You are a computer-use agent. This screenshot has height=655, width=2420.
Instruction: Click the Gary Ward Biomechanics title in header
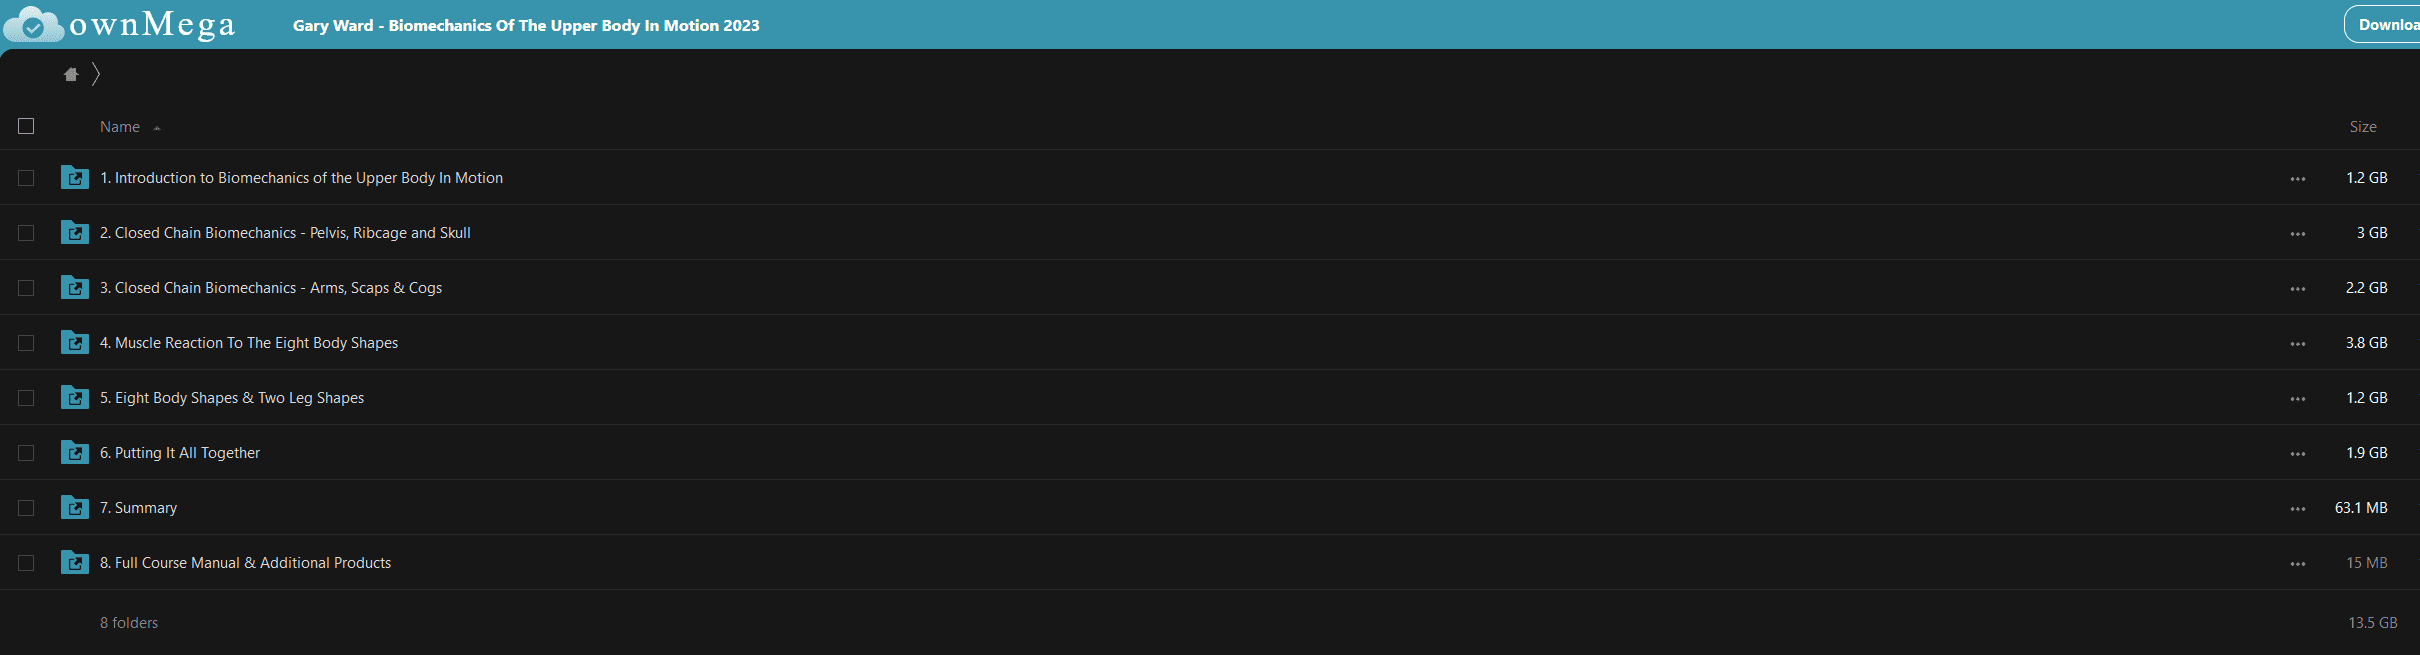pyautogui.click(x=526, y=25)
